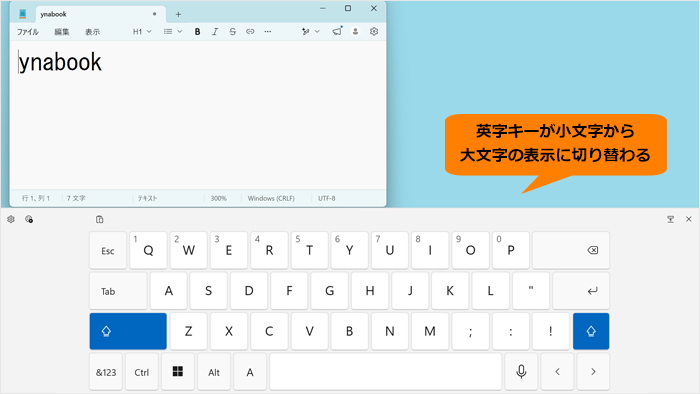Click the テキスト format indicator
Viewport: 700px width, 394px height.
click(x=147, y=198)
